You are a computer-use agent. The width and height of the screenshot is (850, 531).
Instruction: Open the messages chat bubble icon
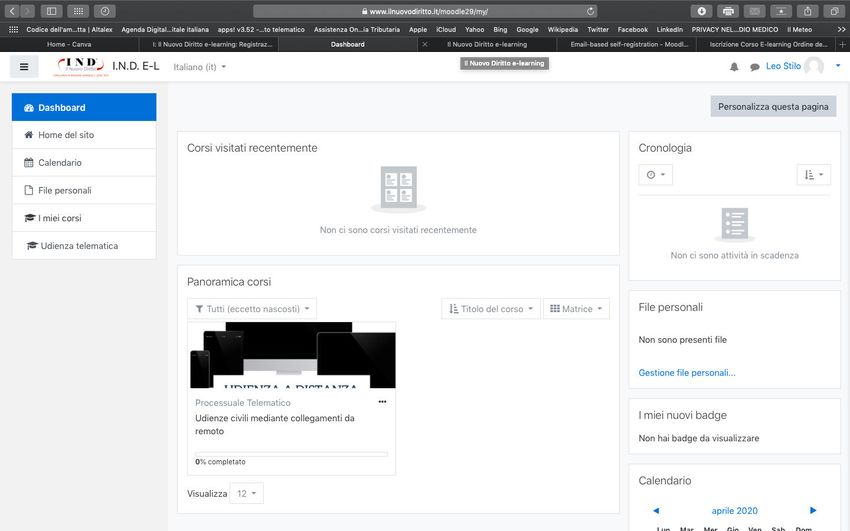pos(754,67)
